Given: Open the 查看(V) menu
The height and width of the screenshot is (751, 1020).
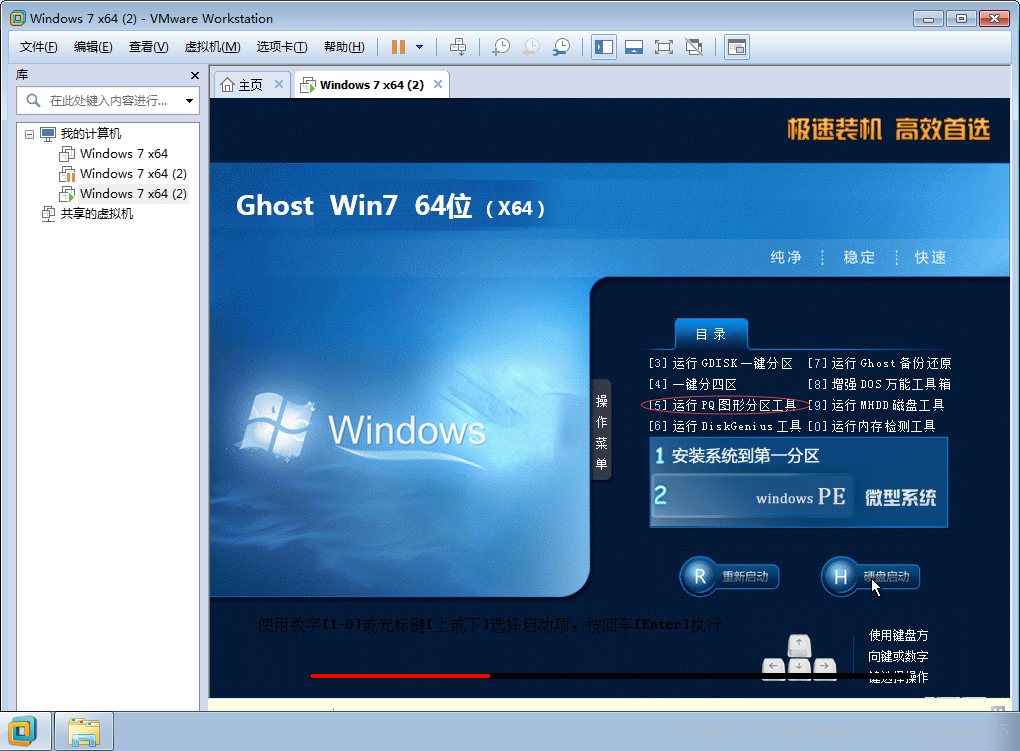Looking at the screenshot, I should click(148, 47).
